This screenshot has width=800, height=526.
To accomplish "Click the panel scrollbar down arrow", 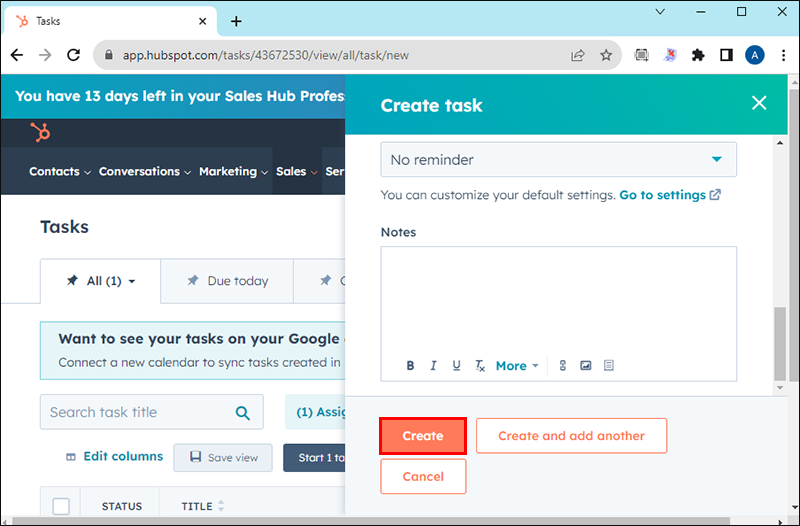I will (x=780, y=388).
